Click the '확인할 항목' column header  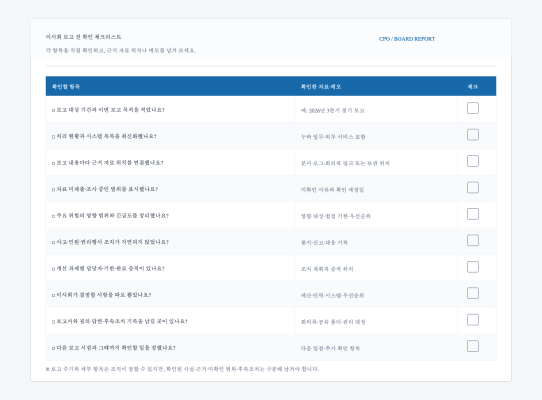pos(66,86)
